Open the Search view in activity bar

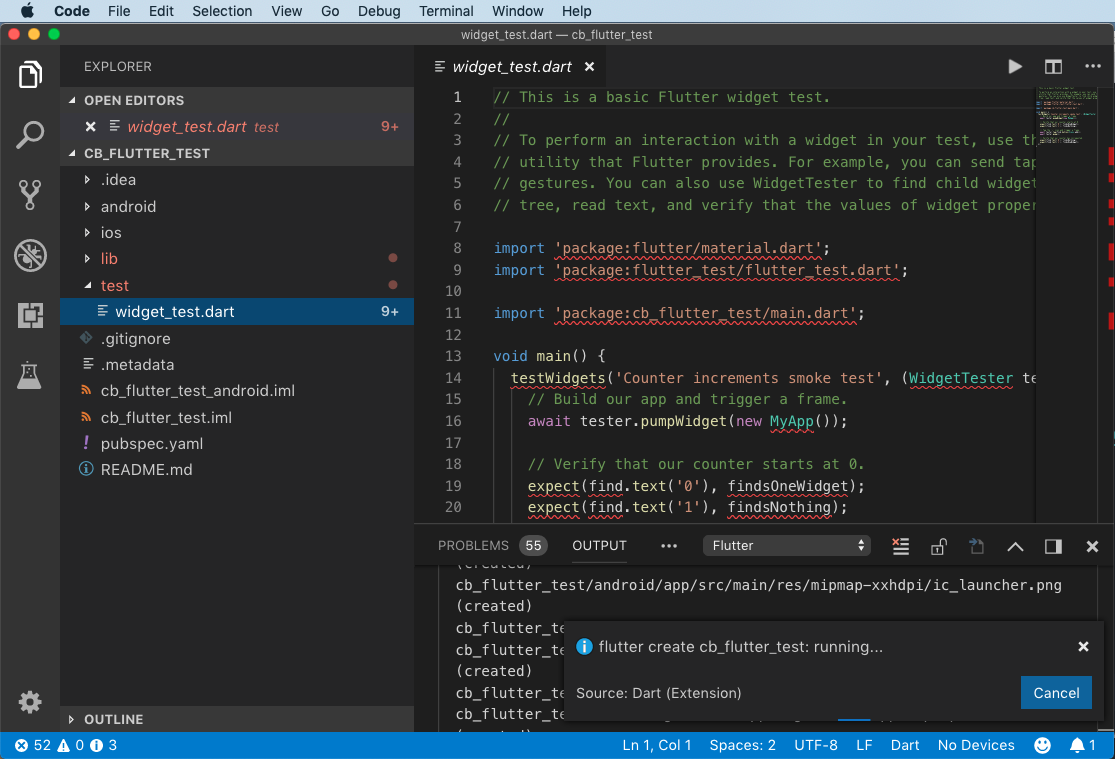click(30, 135)
